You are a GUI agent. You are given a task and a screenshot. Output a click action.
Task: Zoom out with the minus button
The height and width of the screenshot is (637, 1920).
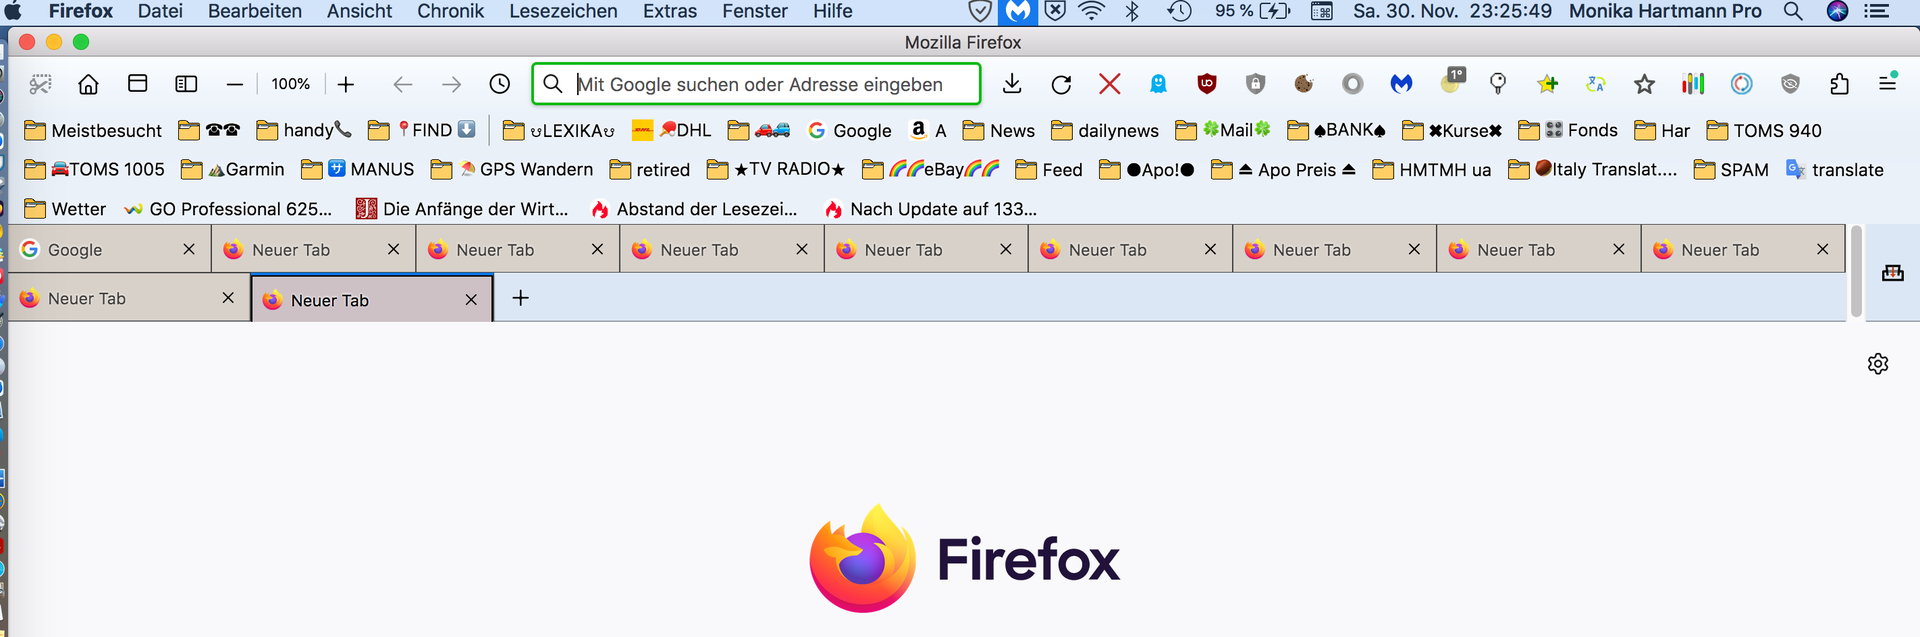[235, 84]
